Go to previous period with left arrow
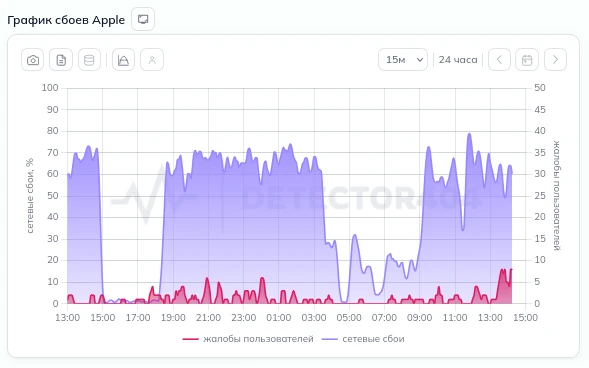Viewport: 589px width, 368px height. (x=499, y=60)
